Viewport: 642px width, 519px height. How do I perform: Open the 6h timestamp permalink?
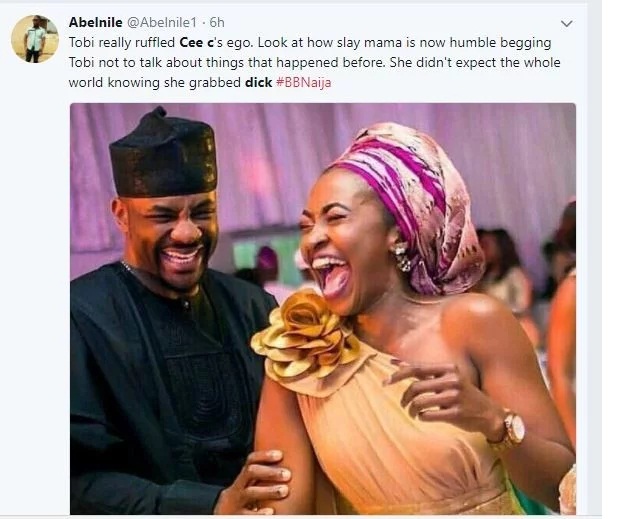pos(217,22)
